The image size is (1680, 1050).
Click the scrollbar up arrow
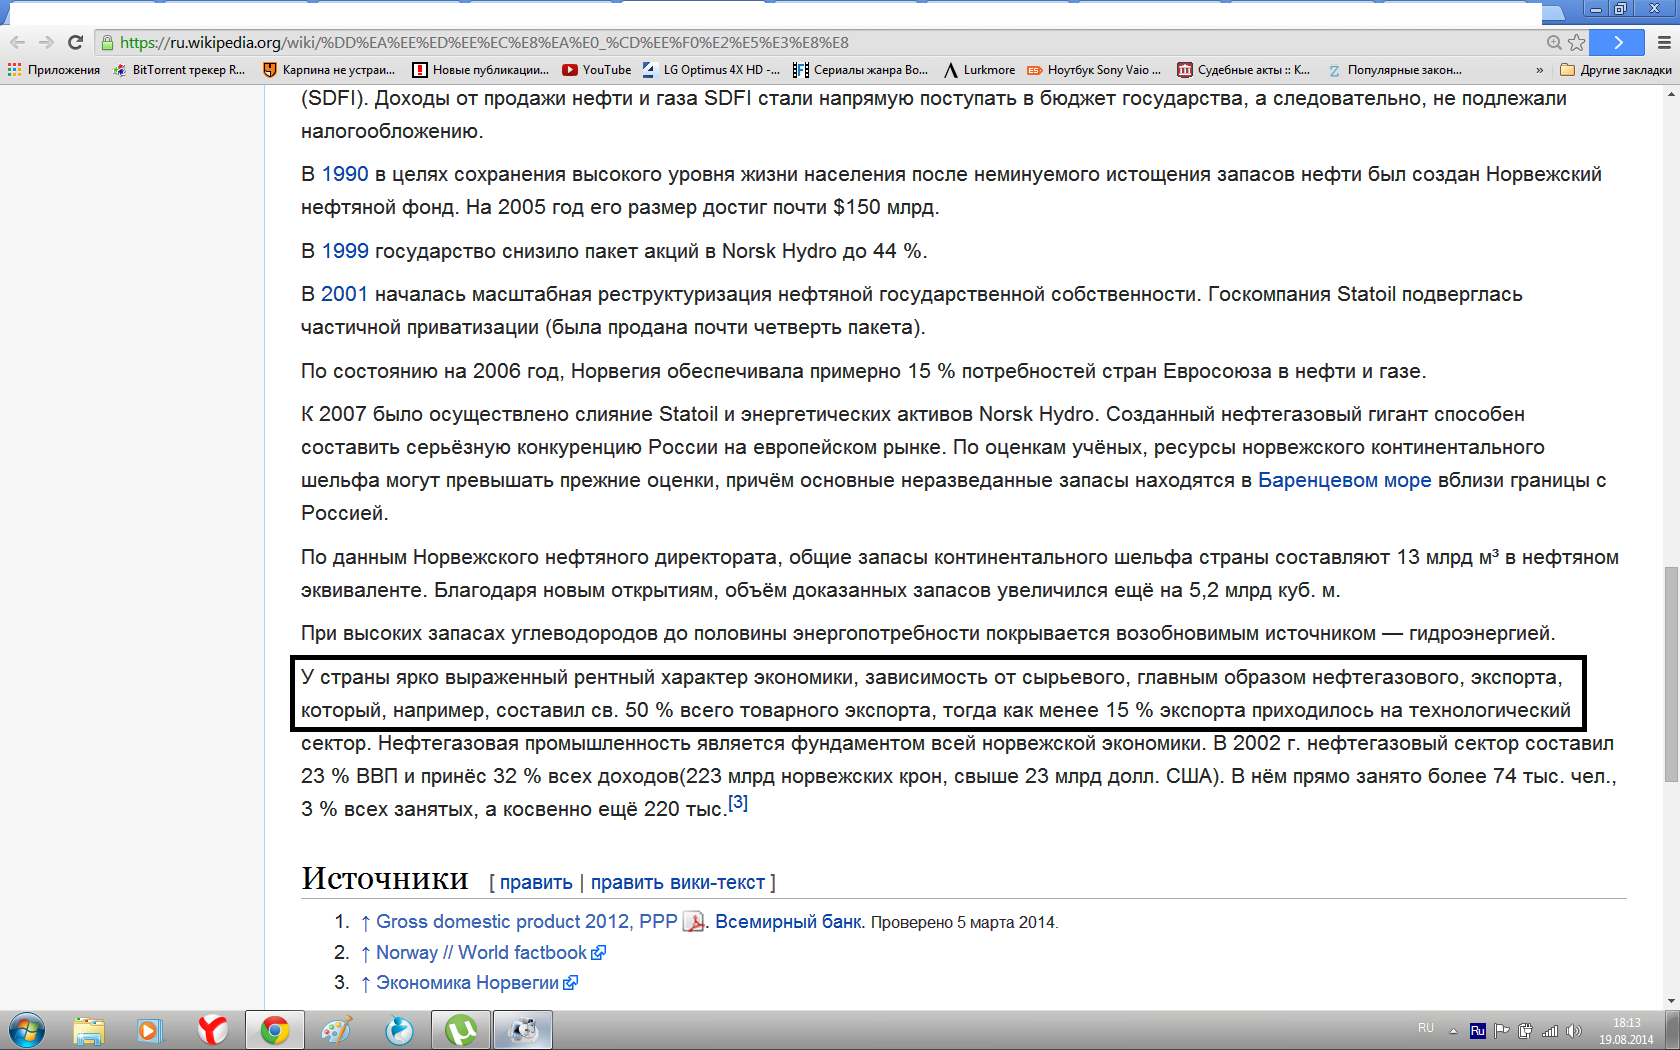[x=1671, y=94]
